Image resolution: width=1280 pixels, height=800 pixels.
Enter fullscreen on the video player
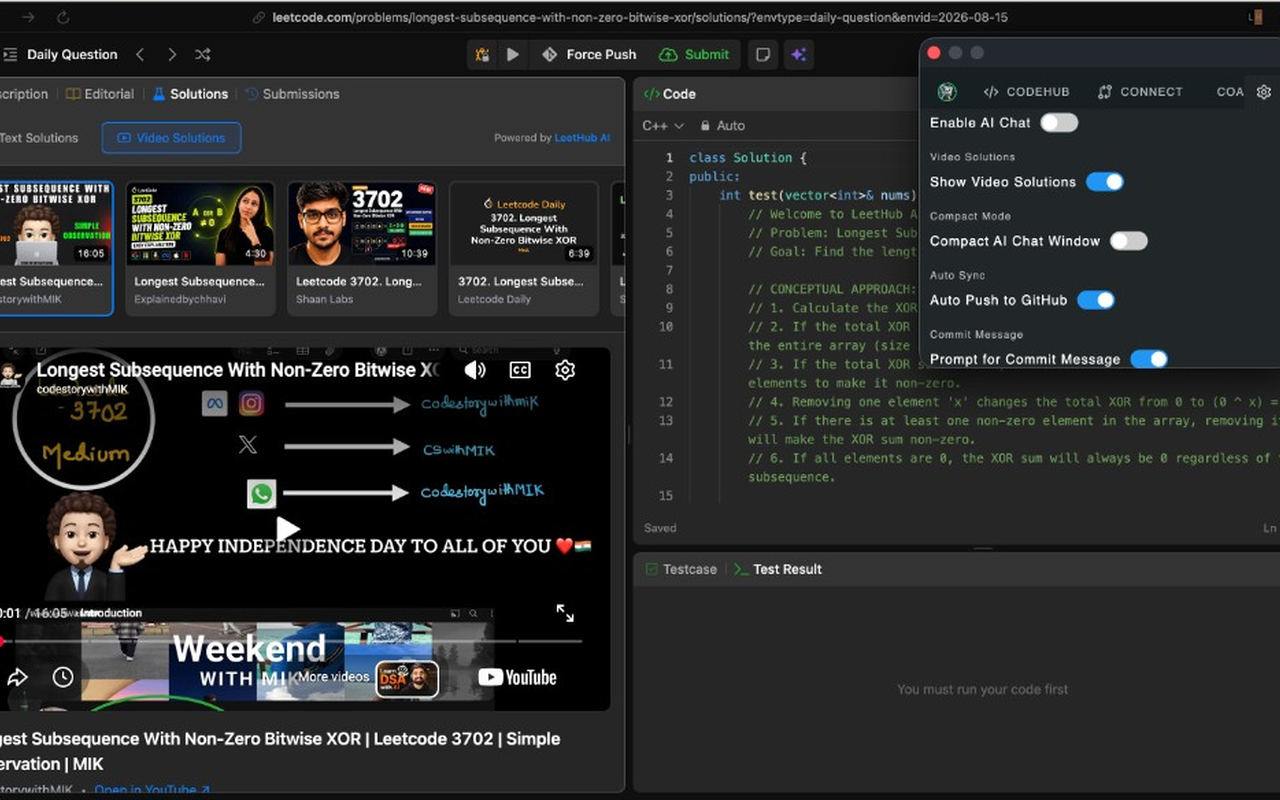[565, 613]
